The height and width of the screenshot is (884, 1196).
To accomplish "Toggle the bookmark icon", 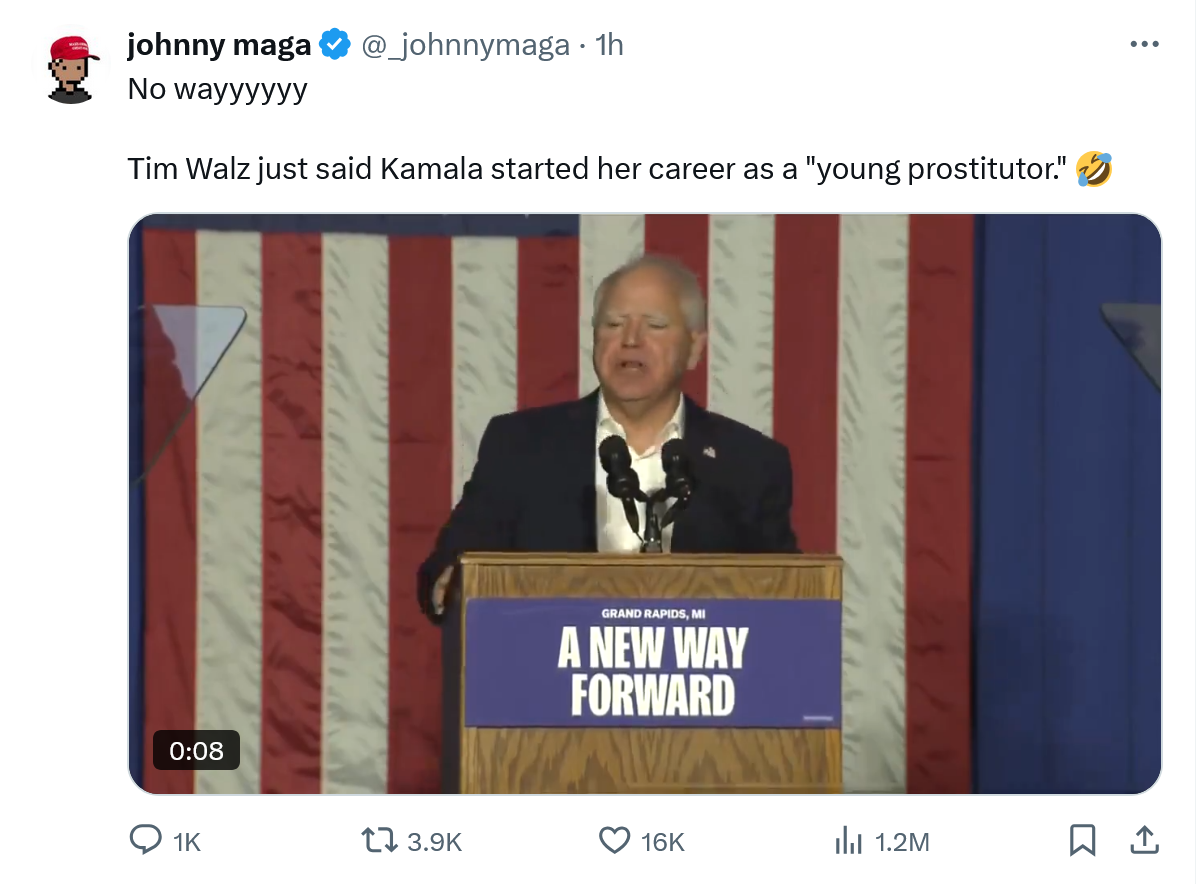I will click(1082, 841).
